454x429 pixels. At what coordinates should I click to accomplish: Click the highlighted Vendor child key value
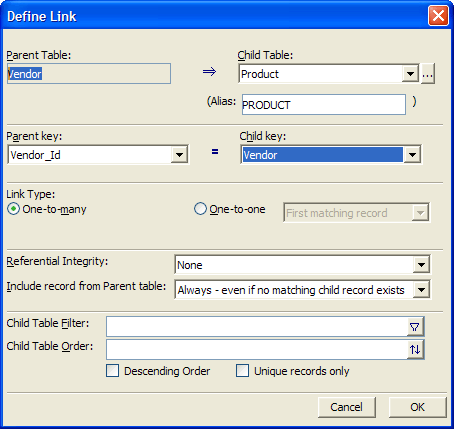[x=322, y=155]
